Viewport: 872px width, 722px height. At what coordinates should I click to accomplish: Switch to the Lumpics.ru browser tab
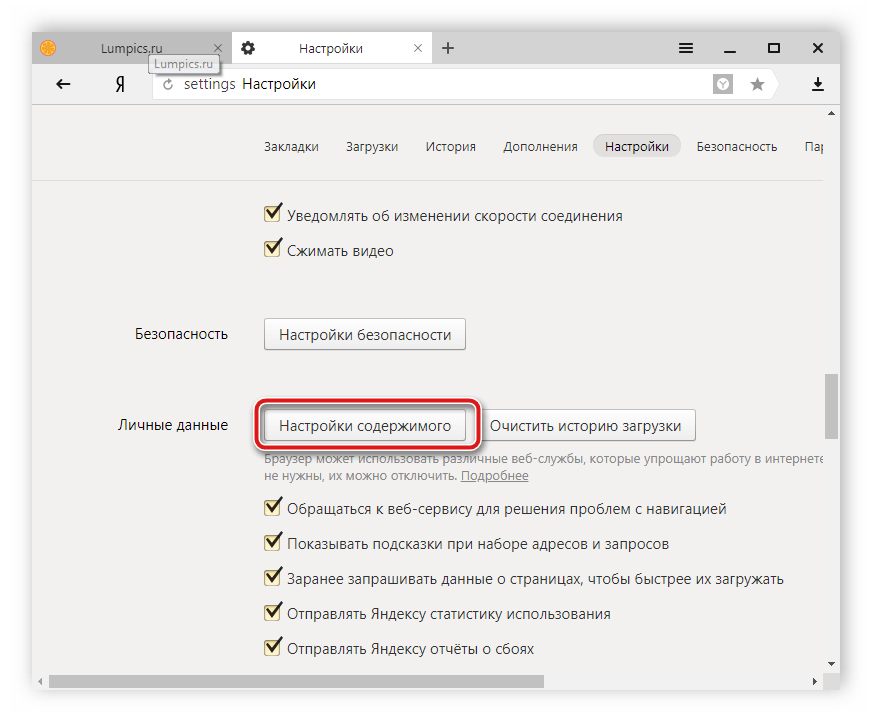click(132, 48)
